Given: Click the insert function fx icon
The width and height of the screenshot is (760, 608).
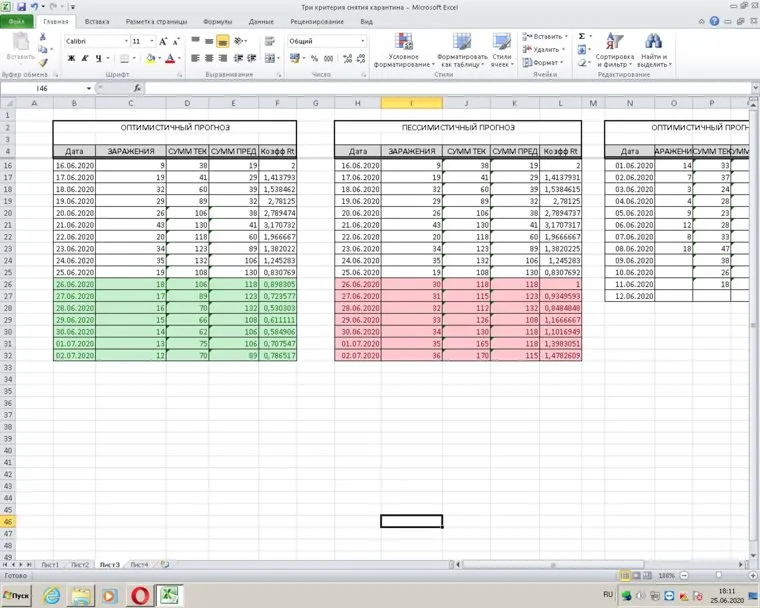Looking at the screenshot, I should [137, 89].
